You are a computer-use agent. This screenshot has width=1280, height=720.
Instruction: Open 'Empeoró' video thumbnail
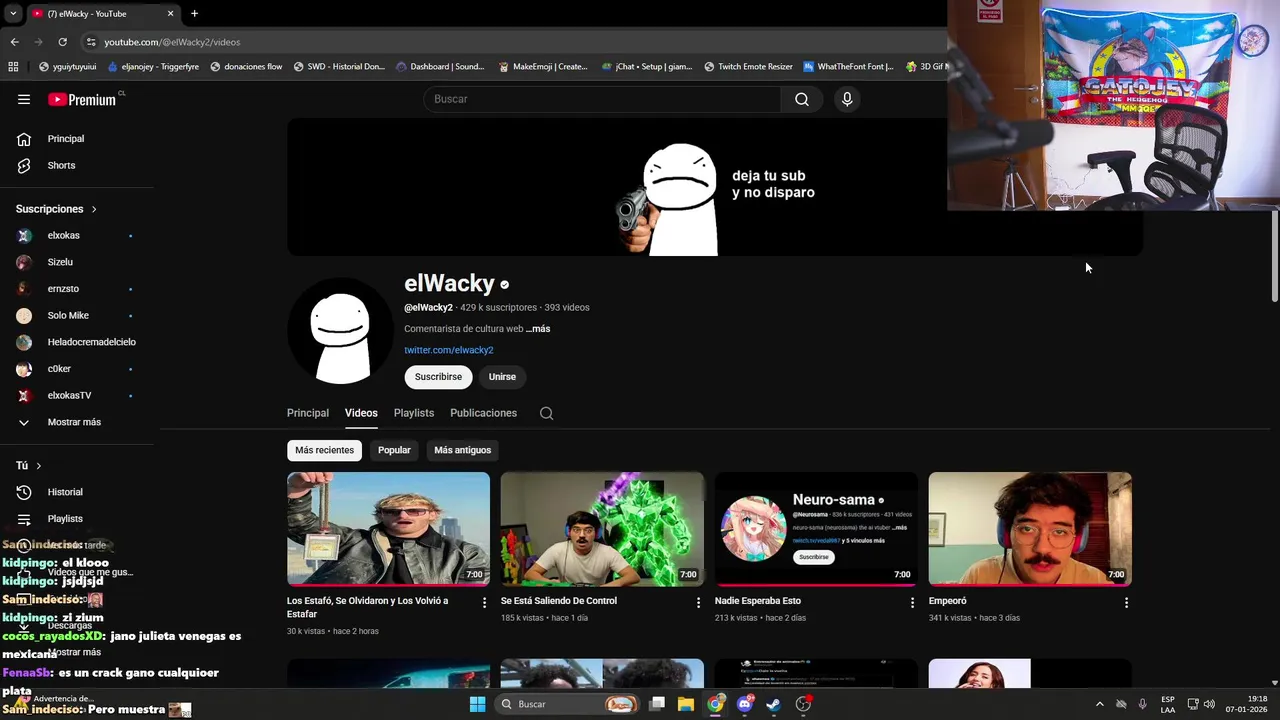click(1030, 529)
